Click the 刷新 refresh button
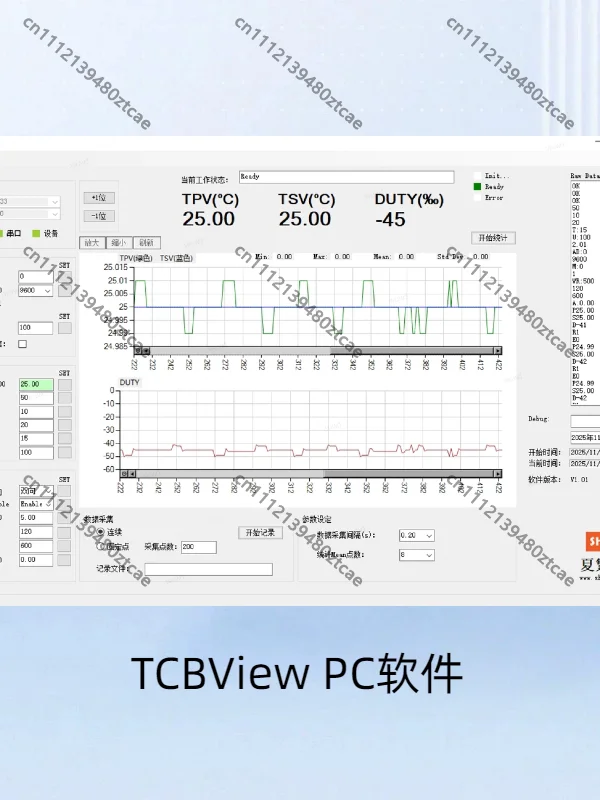This screenshot has width=600, height=800. pos(146,242)
